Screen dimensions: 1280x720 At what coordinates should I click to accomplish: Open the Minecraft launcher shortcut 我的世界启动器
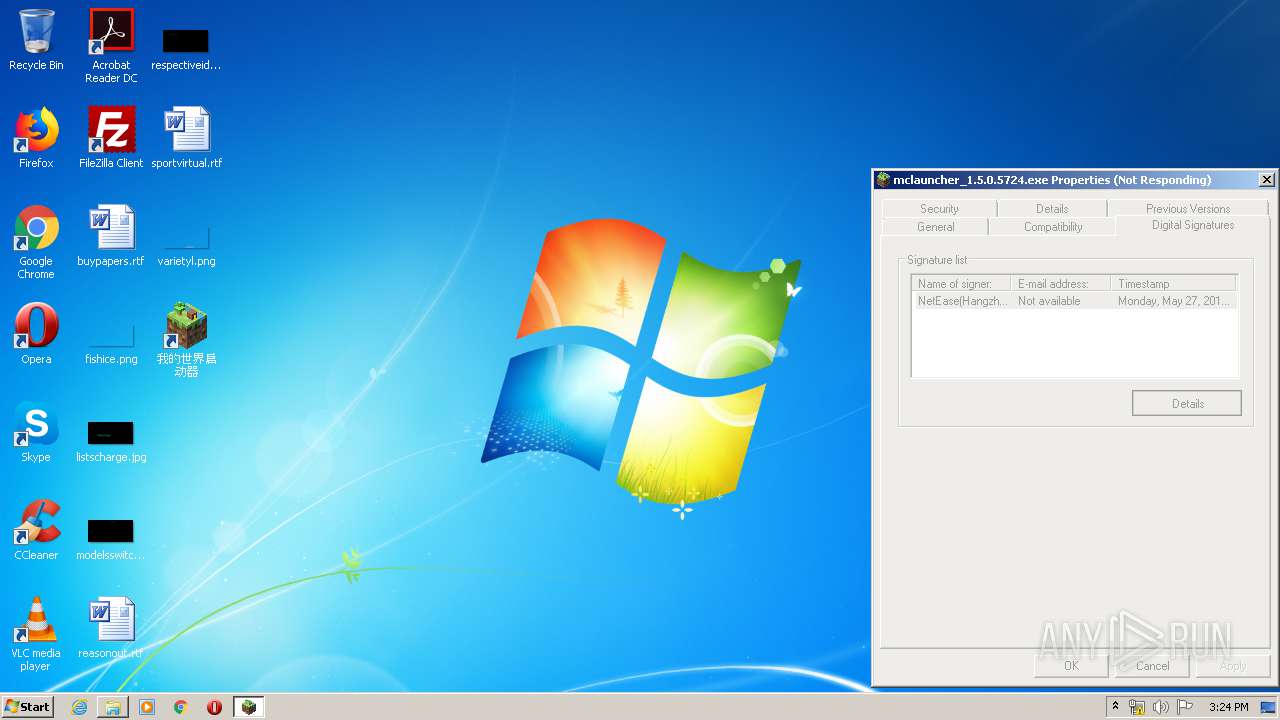186,340
